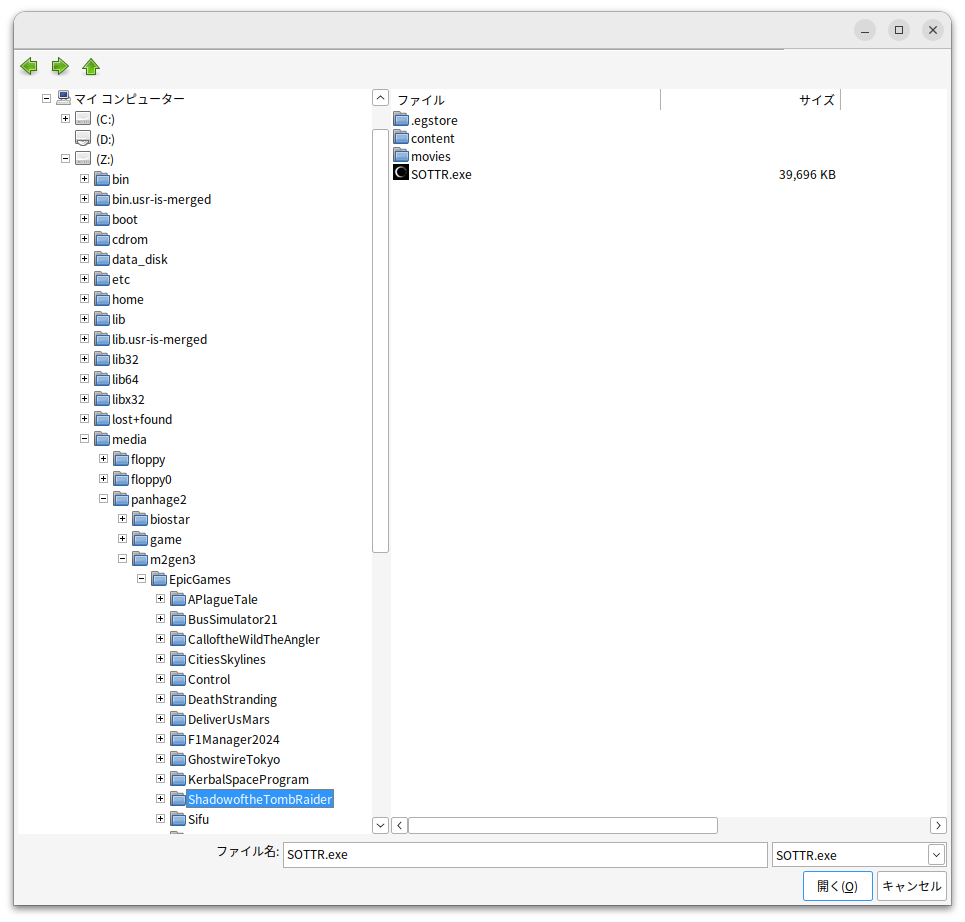Open the .egstore folder icon
965x922 pixels.
[x=401, y=119]
